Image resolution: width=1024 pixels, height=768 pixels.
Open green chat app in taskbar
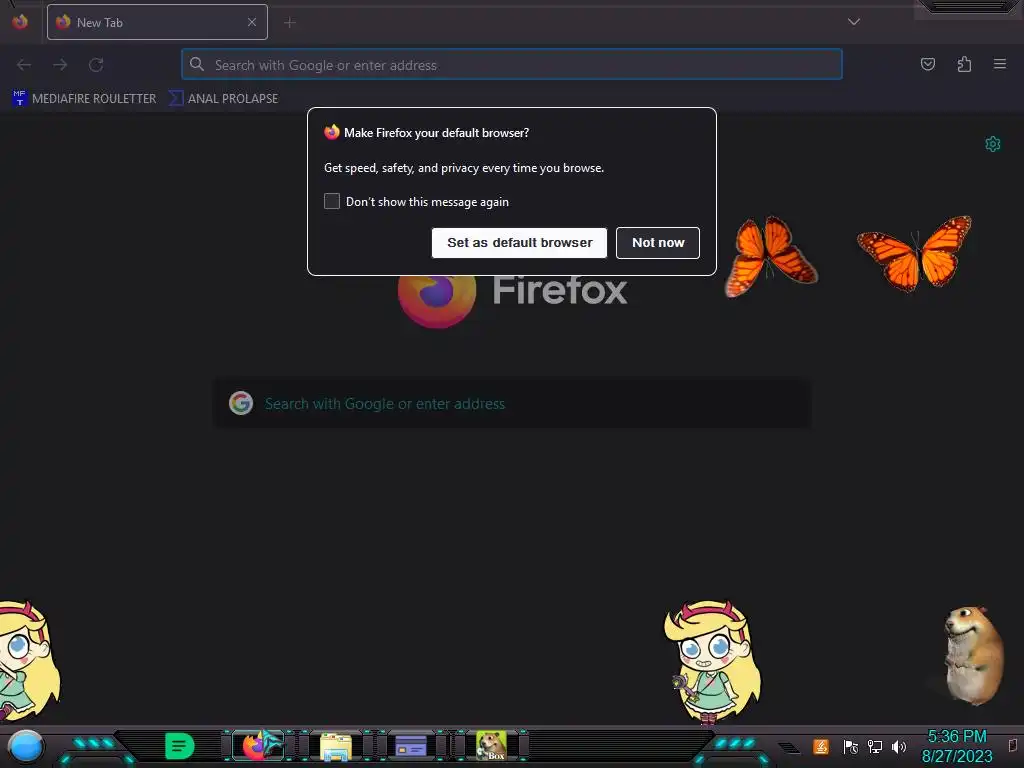pos(180,746)
